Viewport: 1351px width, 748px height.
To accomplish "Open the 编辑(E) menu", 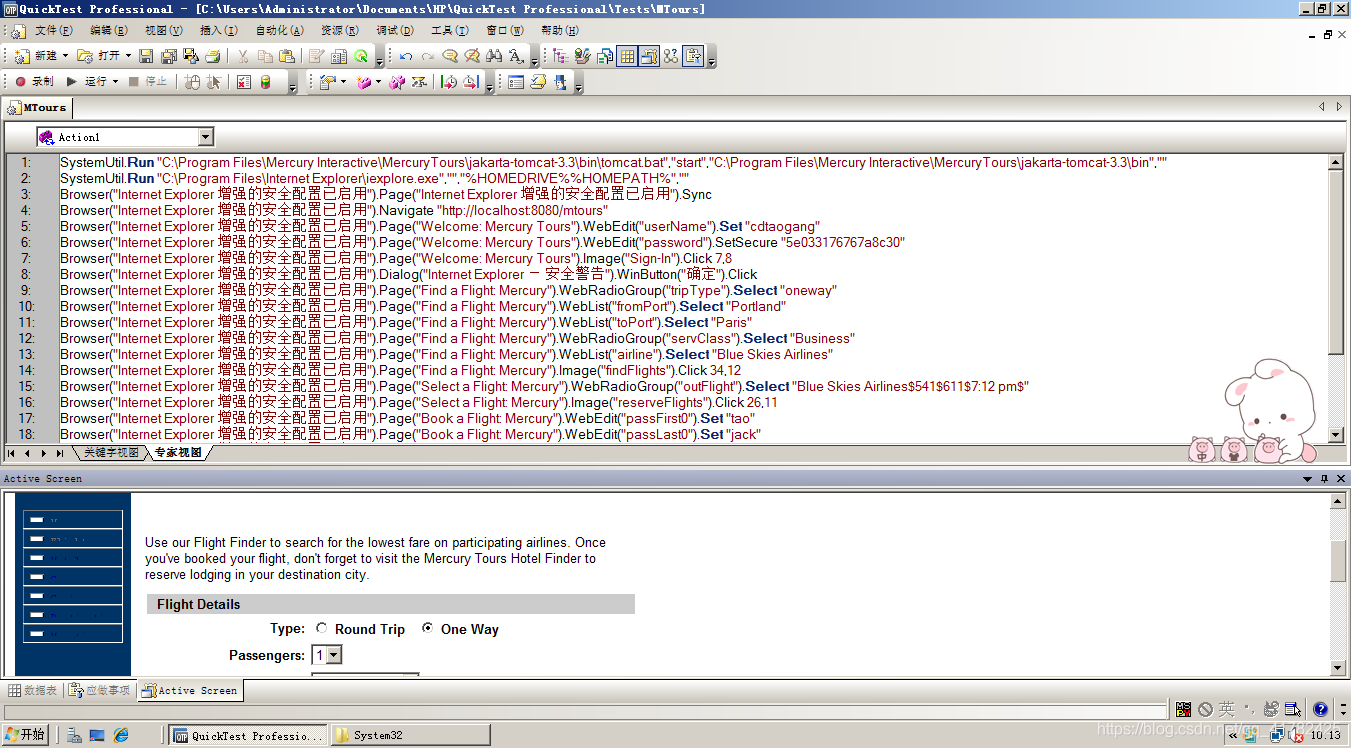I will [x=109, y=31].
